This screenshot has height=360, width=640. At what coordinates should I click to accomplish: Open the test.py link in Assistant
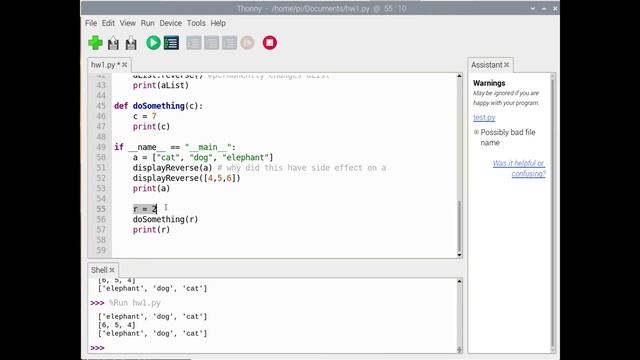pos(484,118)
